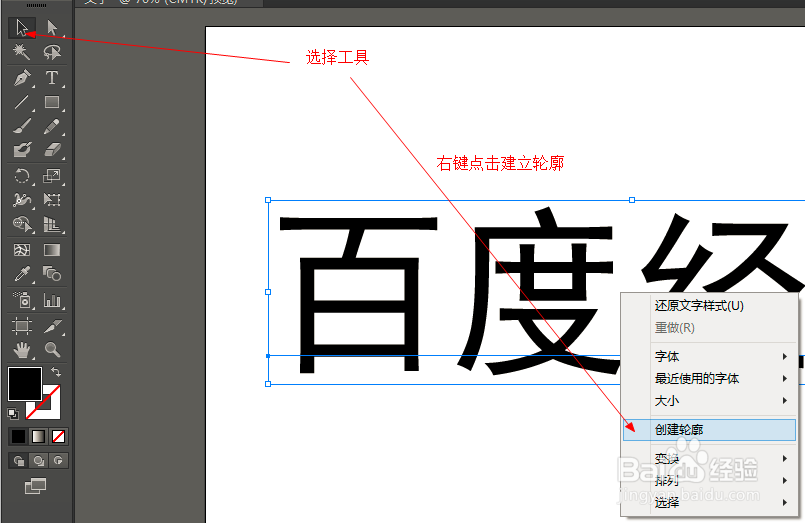Select the Line Segment tool
This screenshot has height=523, width=805.
click(x=22, y=102)
